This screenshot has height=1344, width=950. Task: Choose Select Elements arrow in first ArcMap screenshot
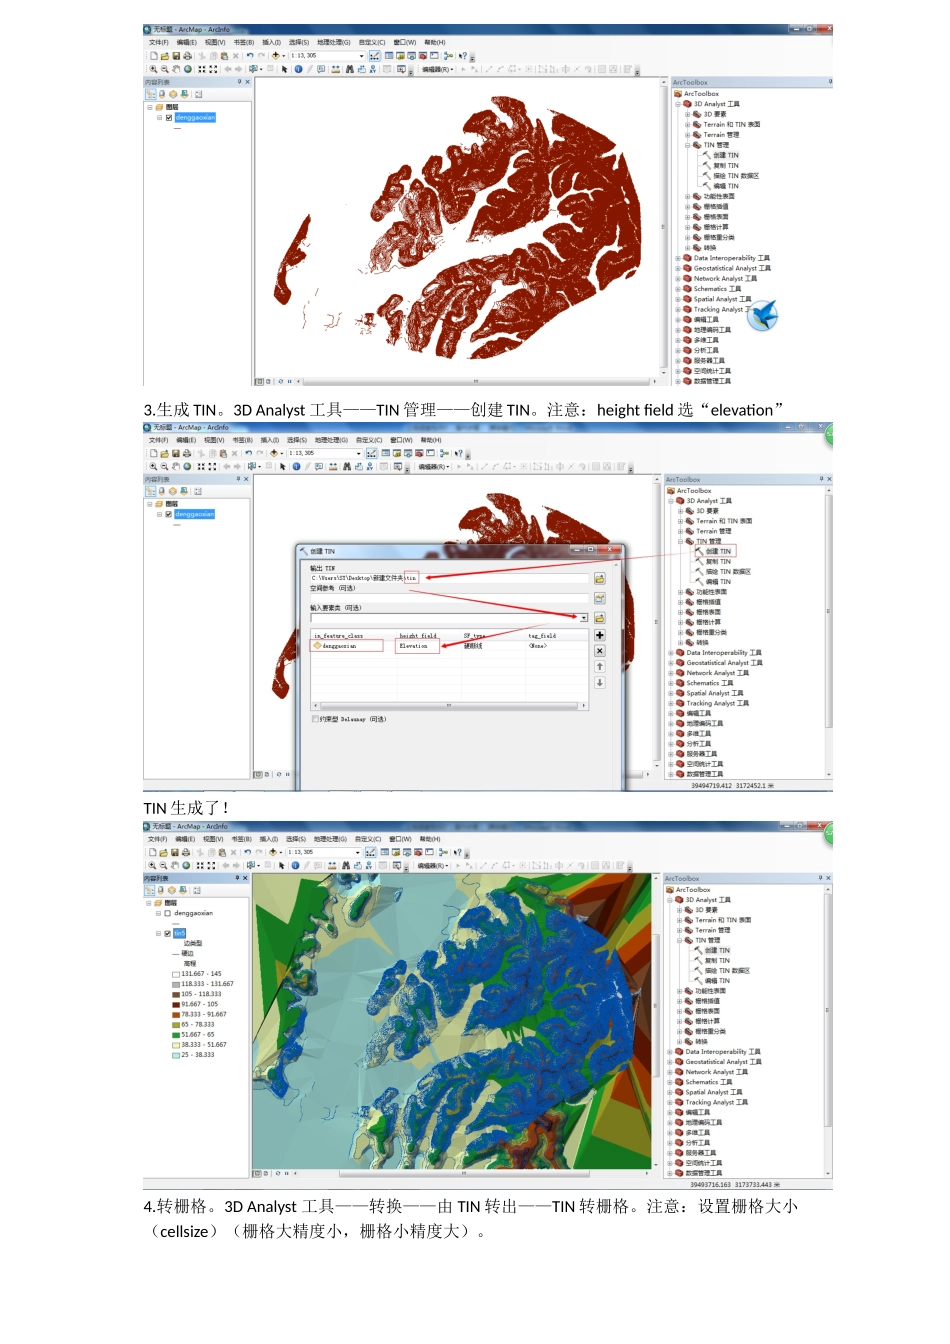tap(285, 69)
